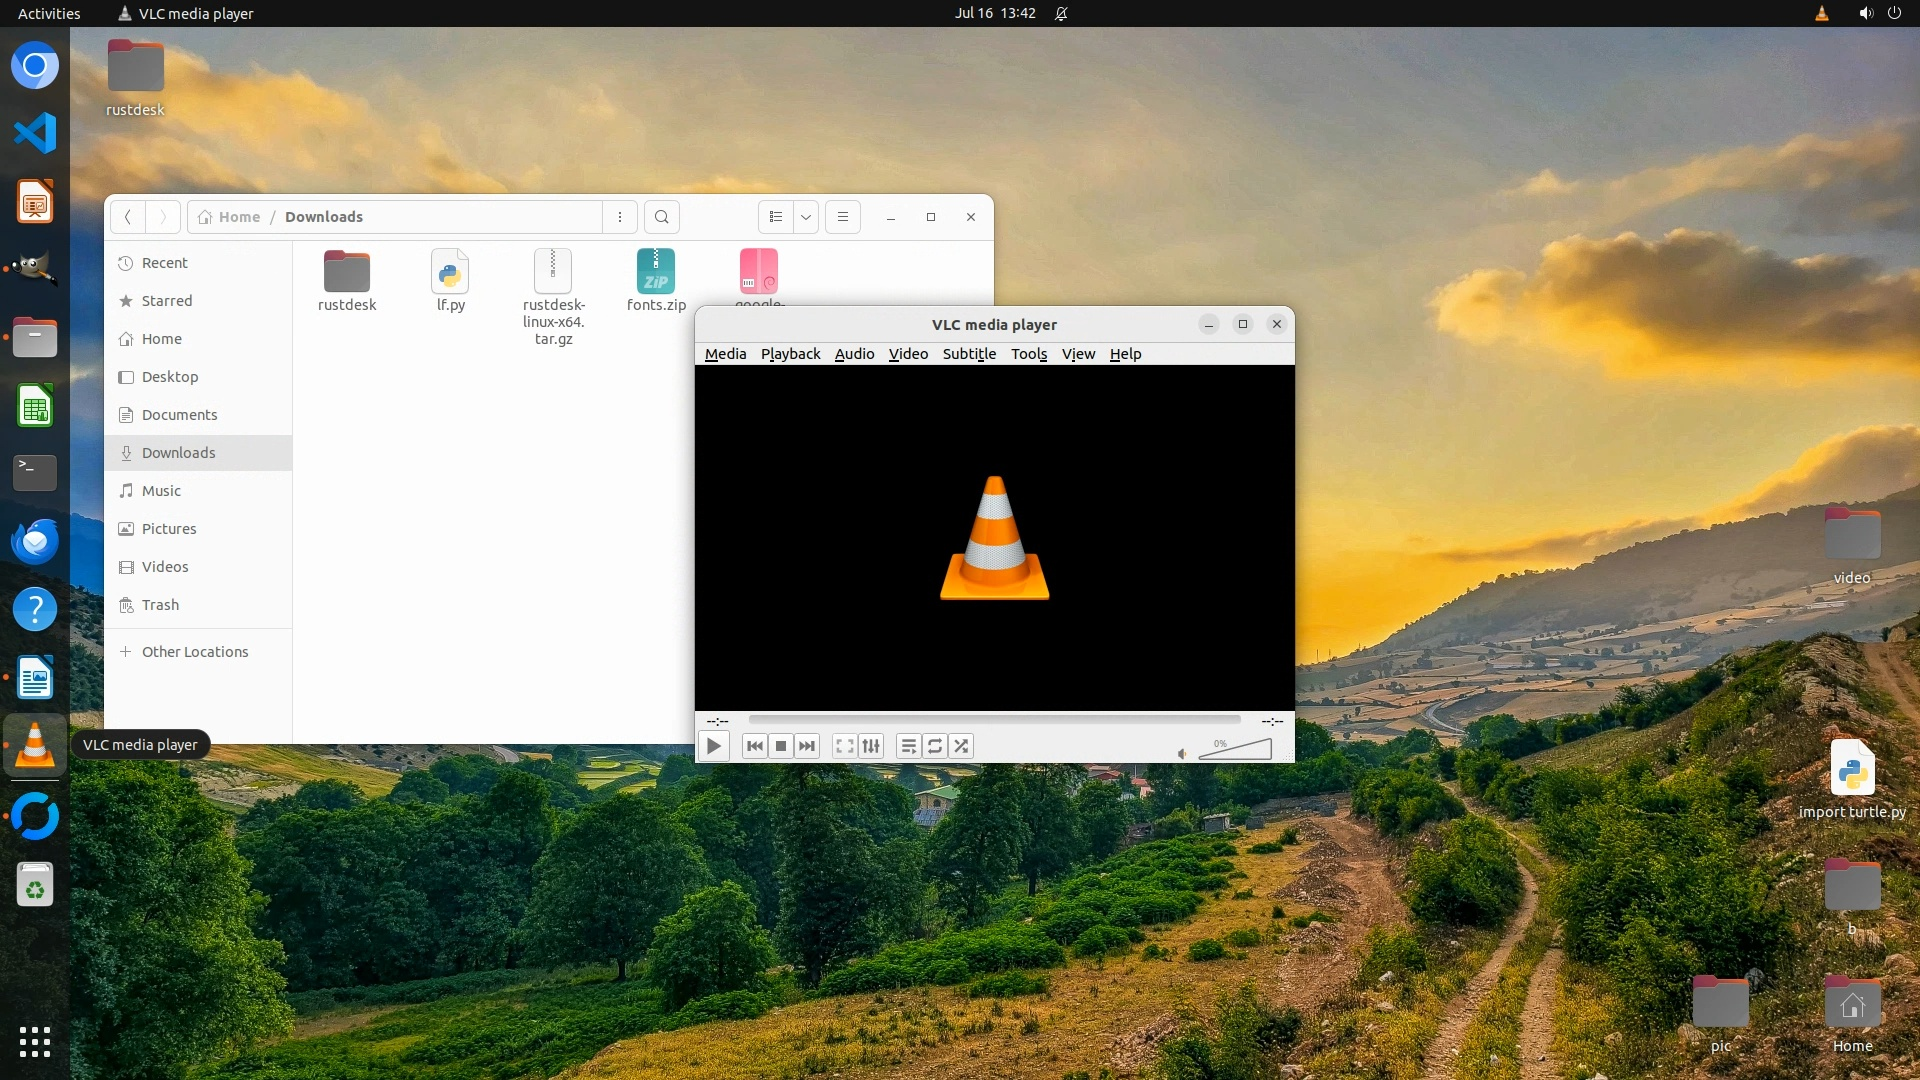Toggle loop mode in VLC
Screen dimensions: 1920x1080
click(935, 746)
